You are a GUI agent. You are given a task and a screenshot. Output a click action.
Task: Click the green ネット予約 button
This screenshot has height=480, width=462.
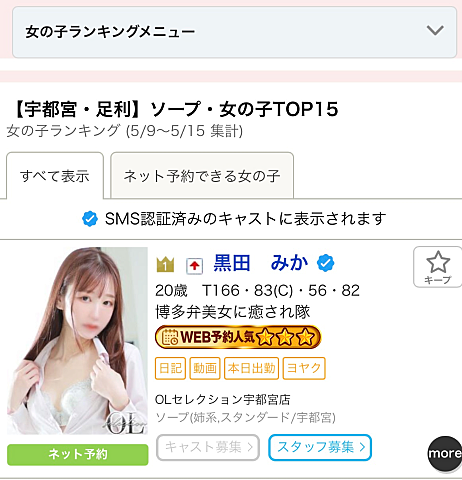[78, 454]
